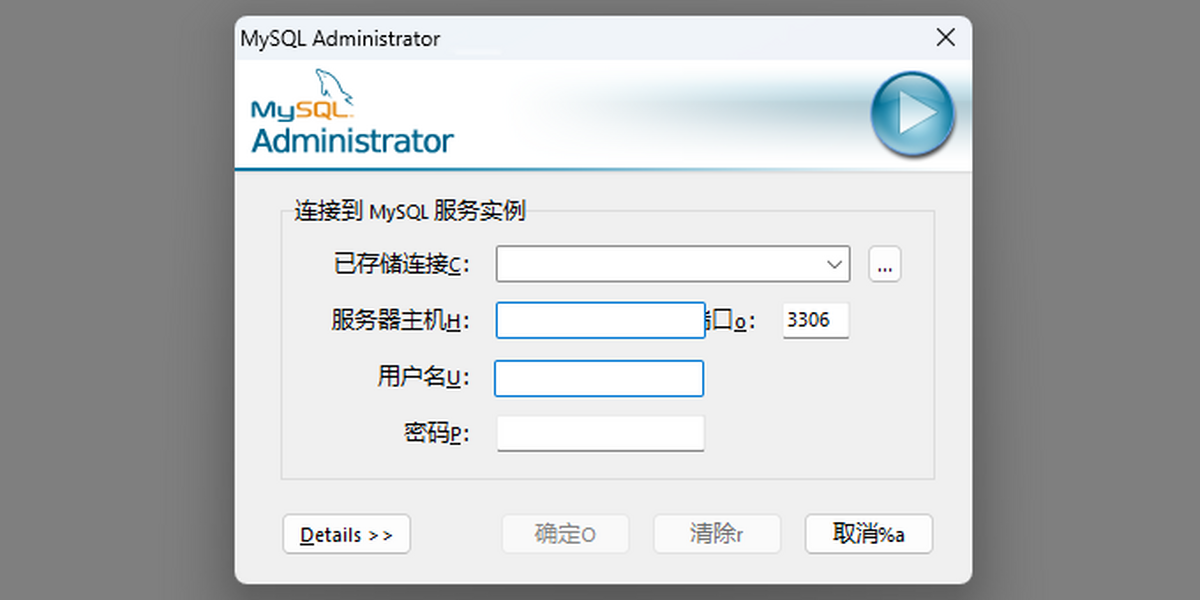The height and width of the screenshot is (600, 1200).
Task: Open the stored connections browse (...) button
Action: click(885, 265)
